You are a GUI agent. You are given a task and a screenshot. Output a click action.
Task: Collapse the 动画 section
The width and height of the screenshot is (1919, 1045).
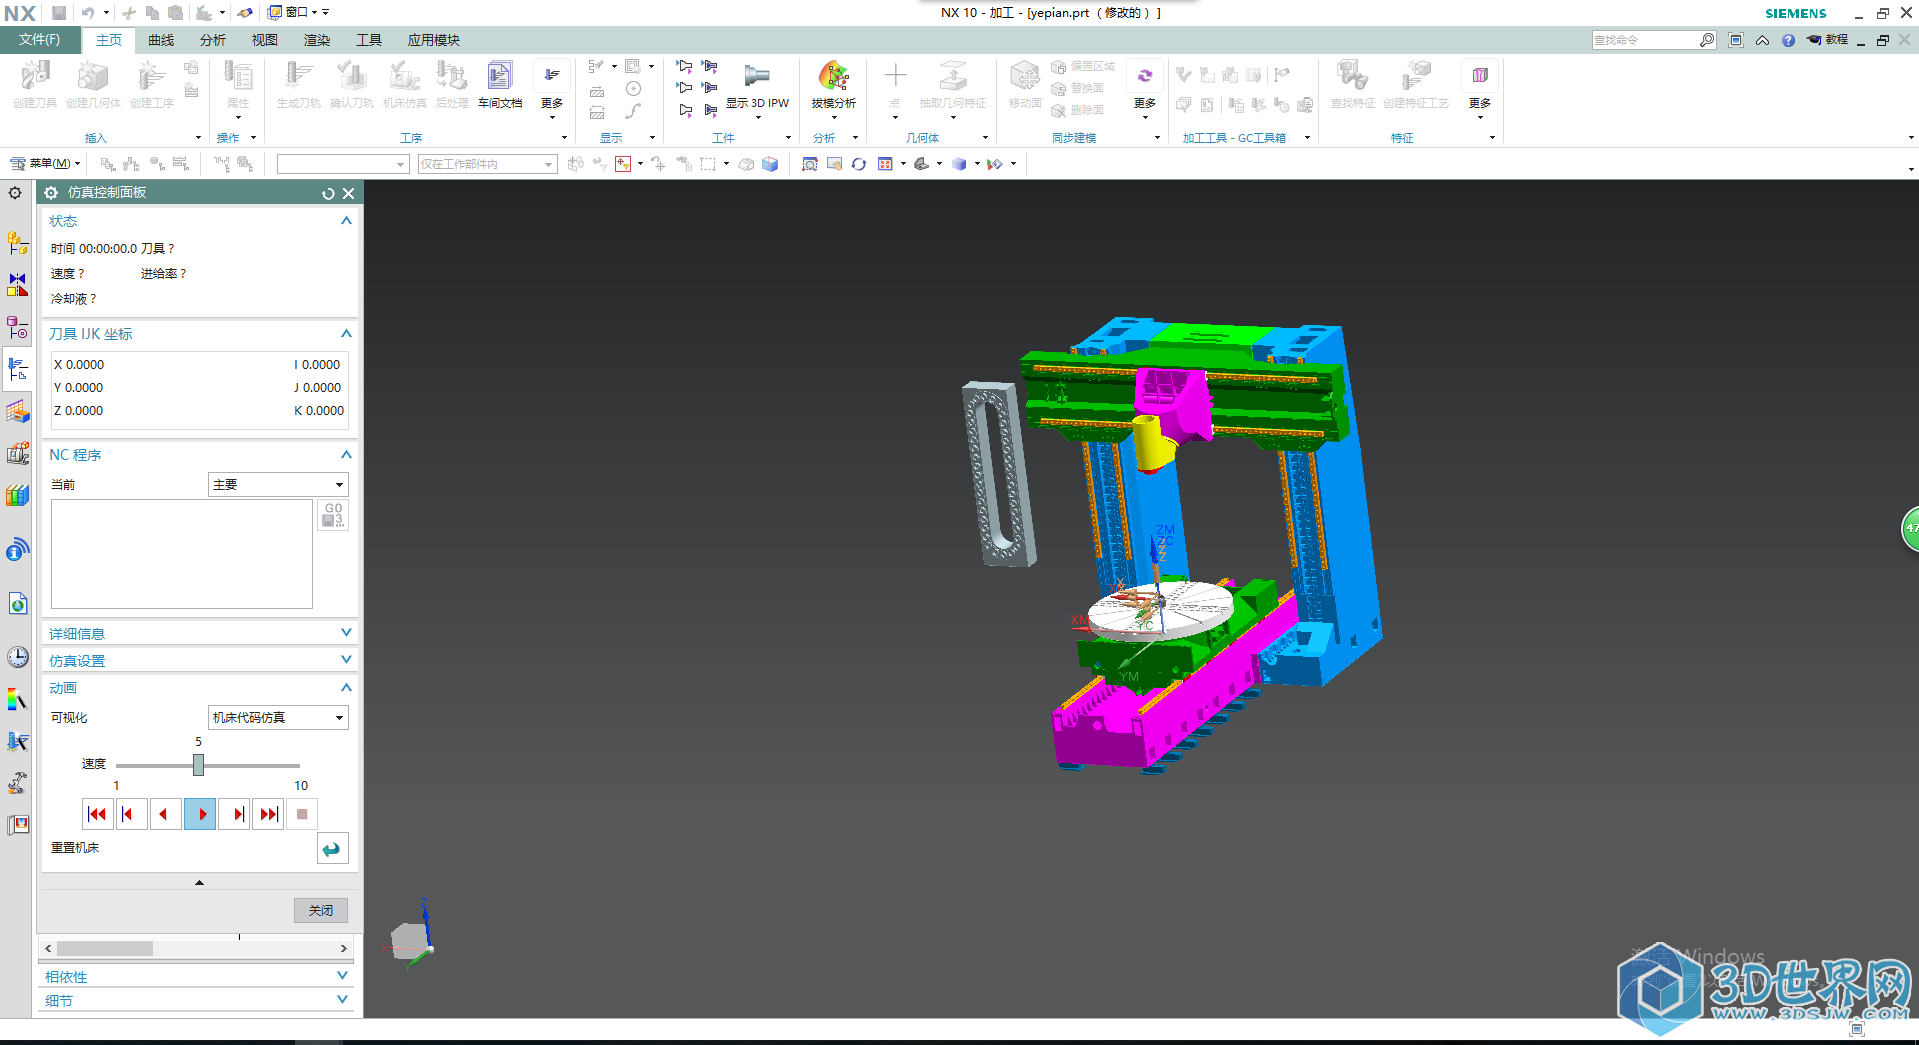tap(346, 687)
